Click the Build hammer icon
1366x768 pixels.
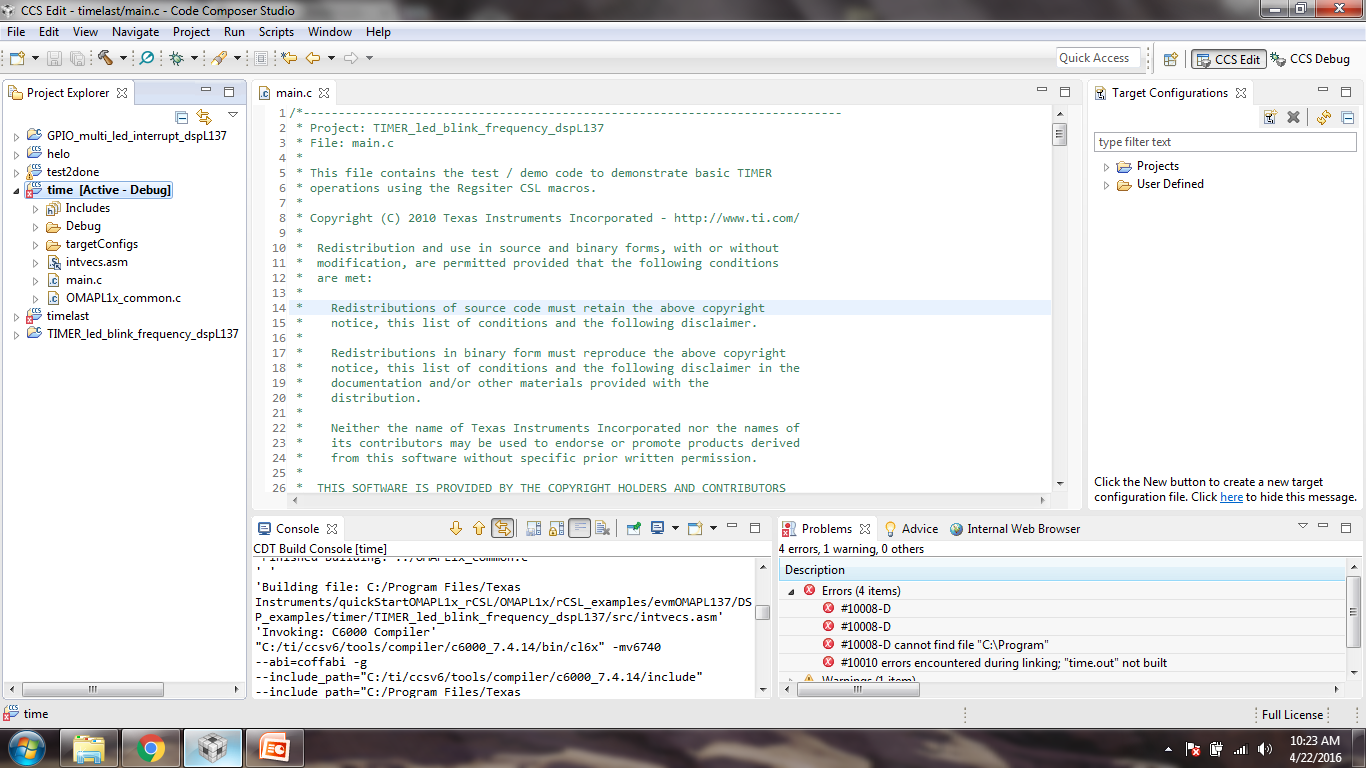point(106,58)
